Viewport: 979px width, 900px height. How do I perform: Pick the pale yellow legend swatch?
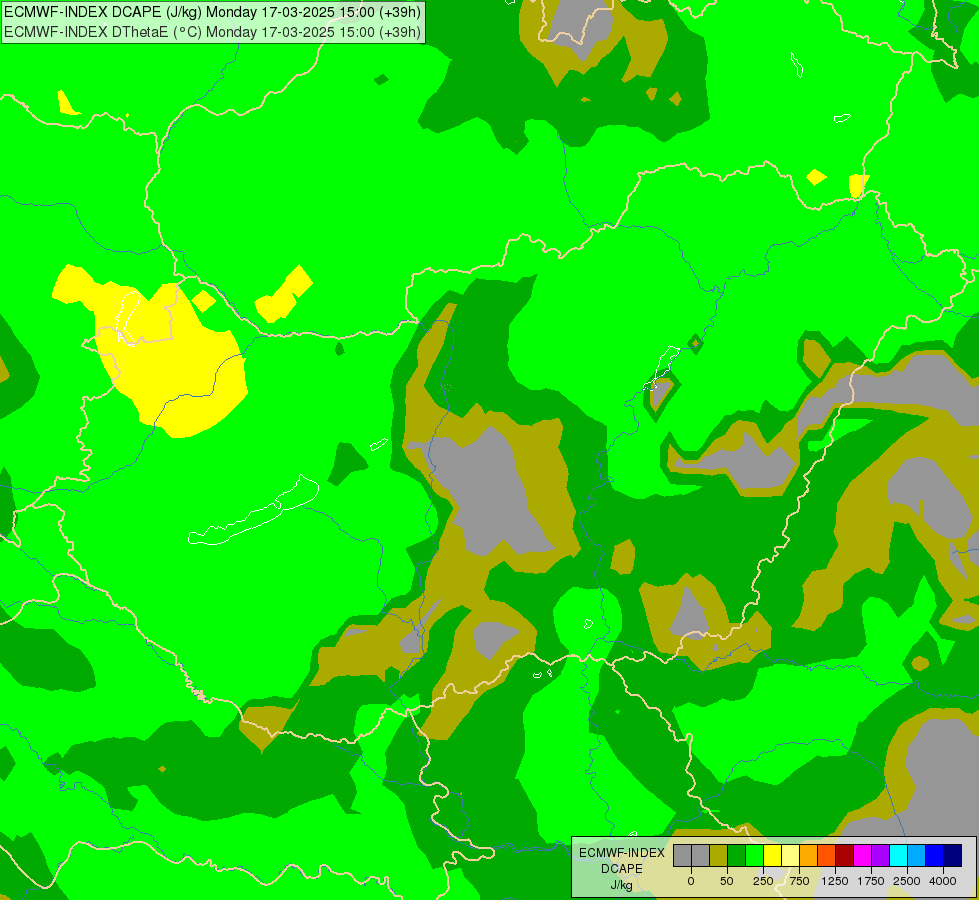click(x=790, y=856)
